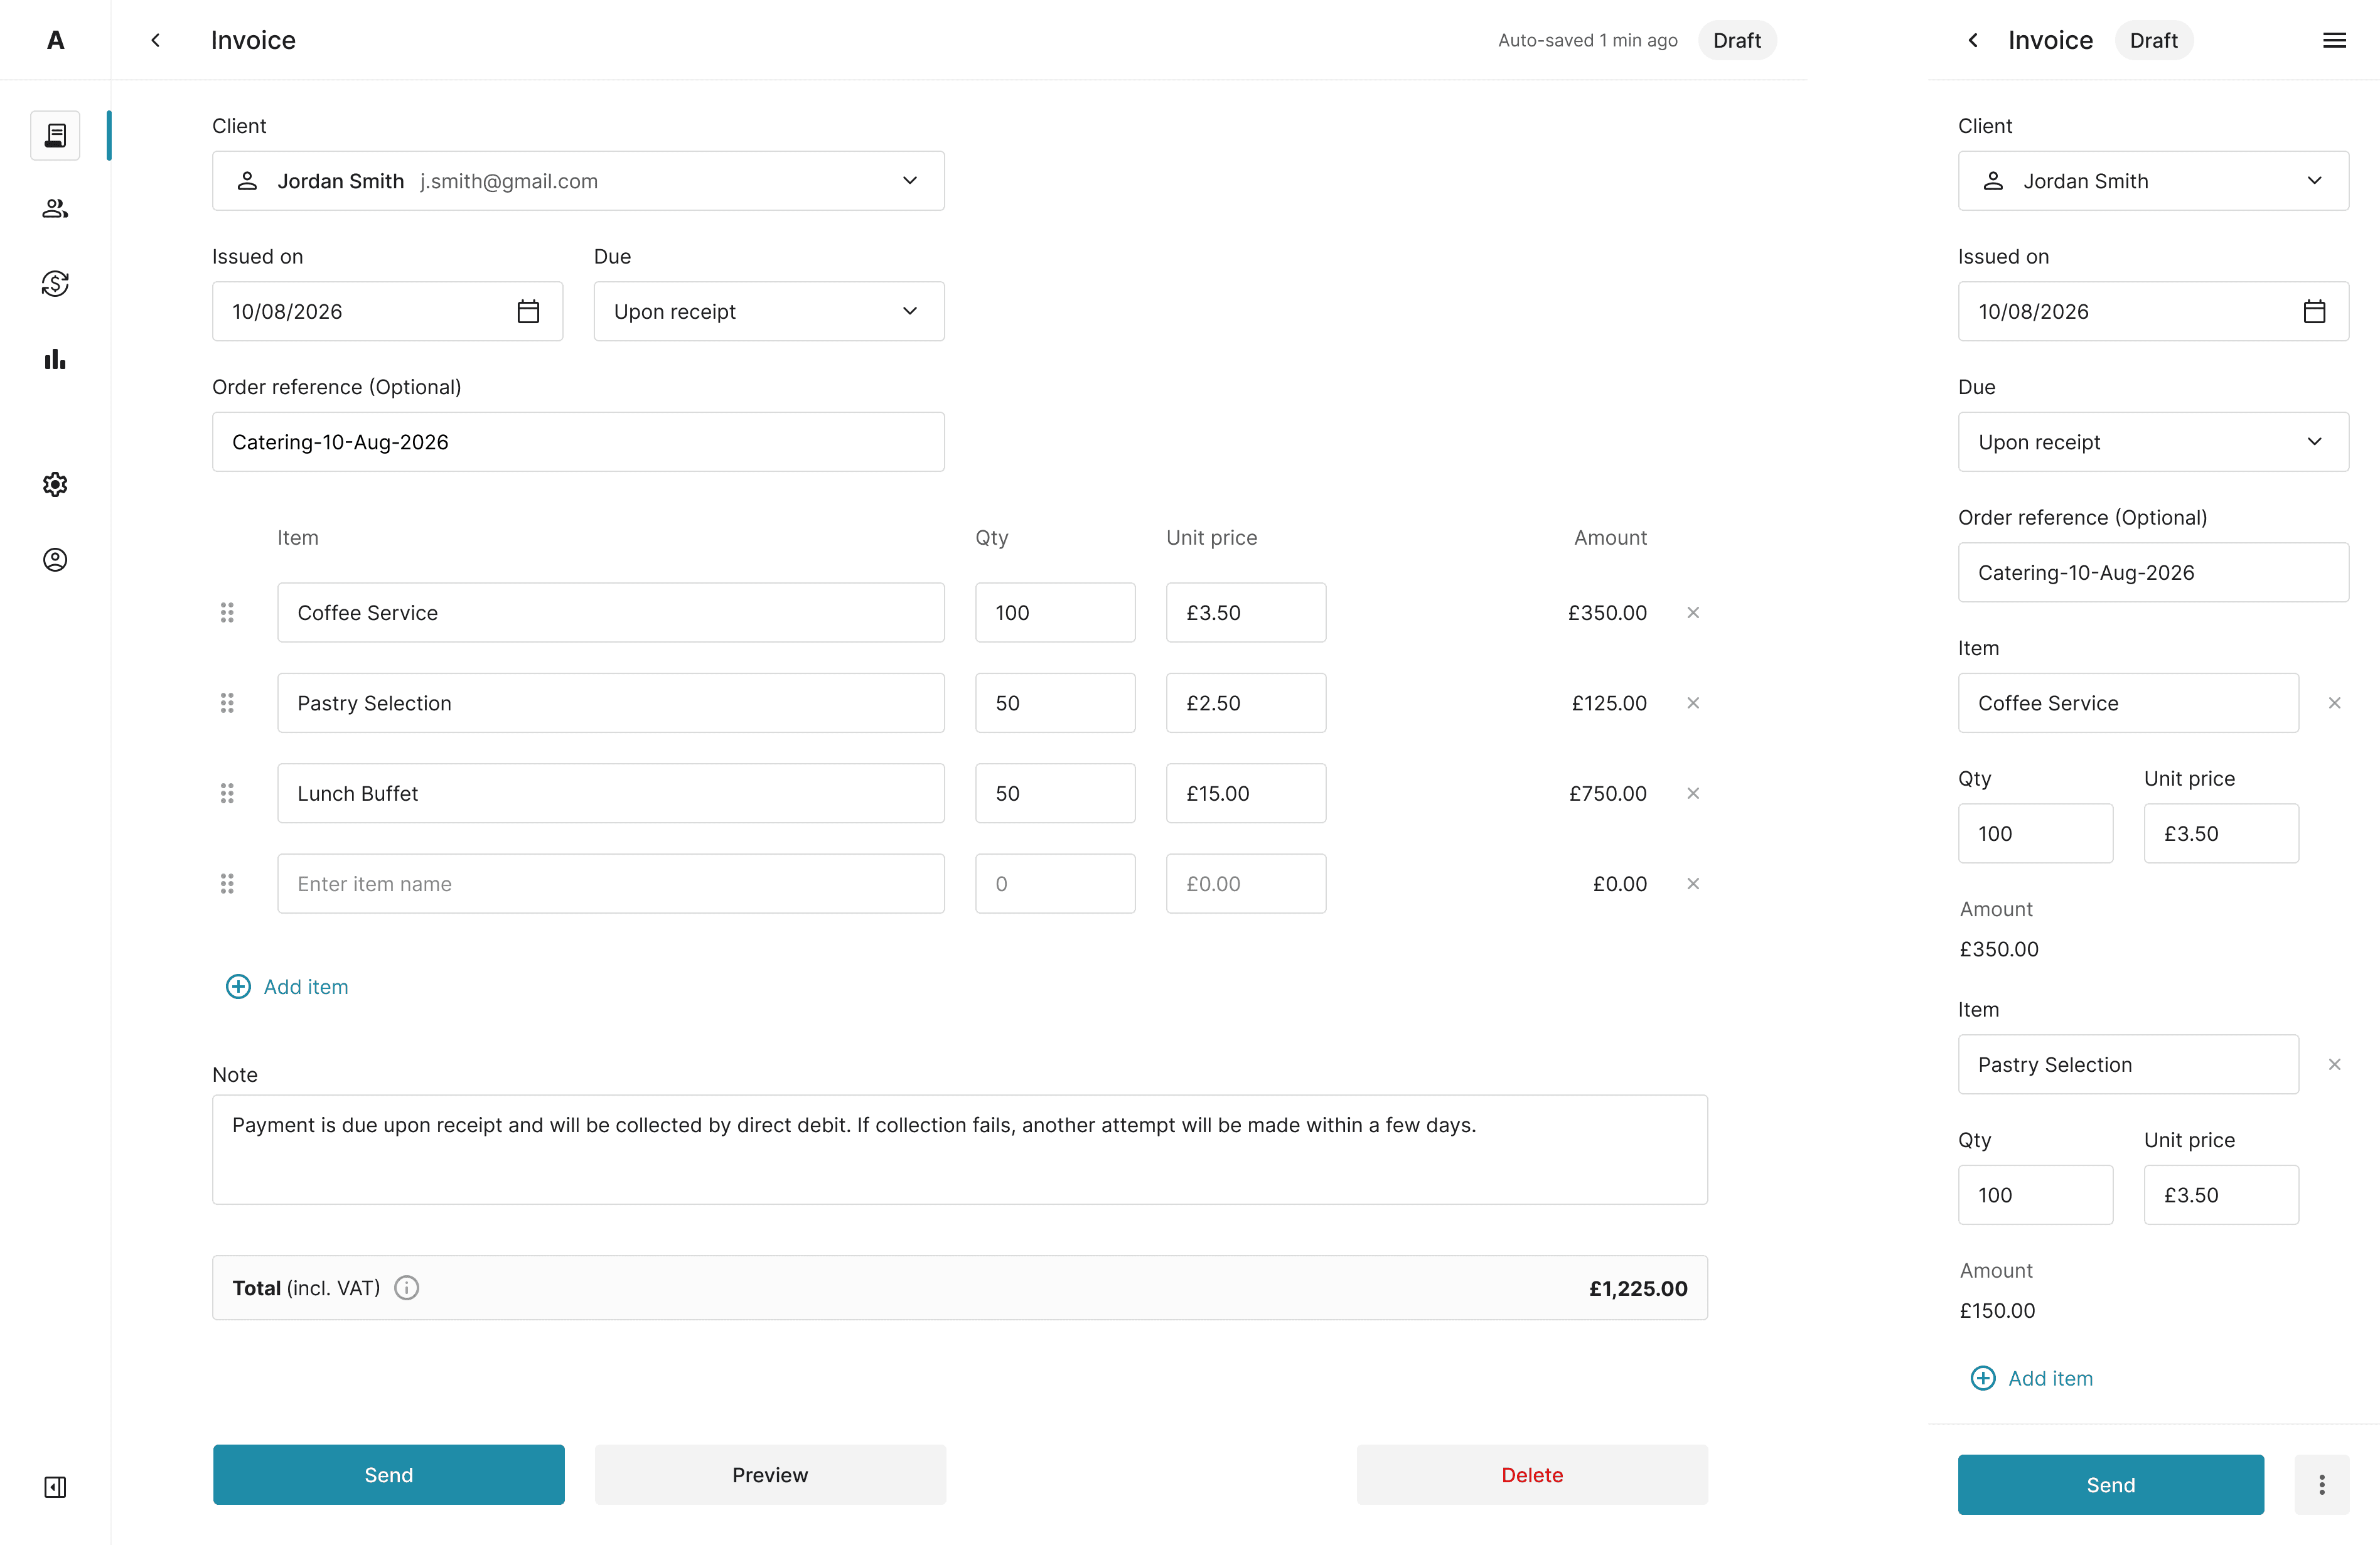Open the clients section in sidebar
The height and width of the screenshot is (1545, 2380).
55,208
